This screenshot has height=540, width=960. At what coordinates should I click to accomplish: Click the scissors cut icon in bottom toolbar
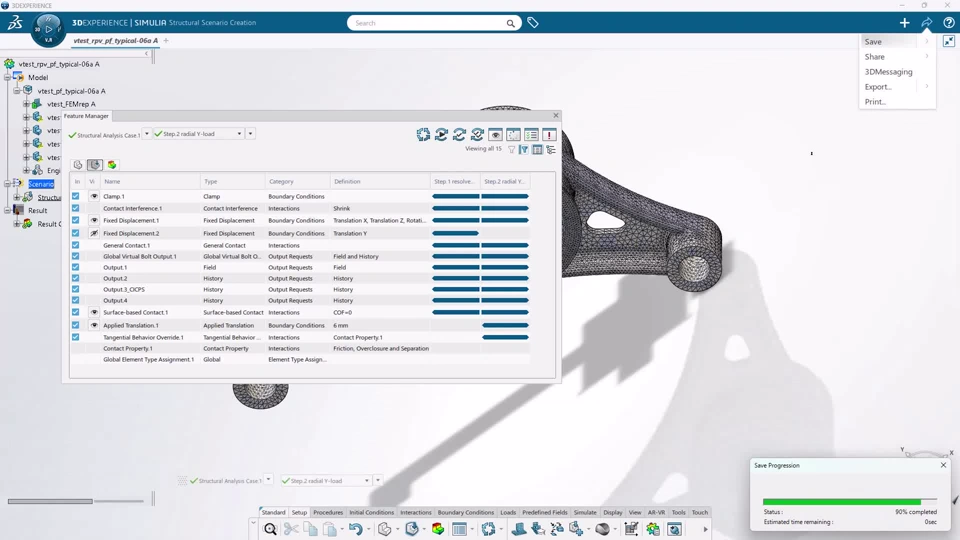pyautogui.click(x=291, y=529)
